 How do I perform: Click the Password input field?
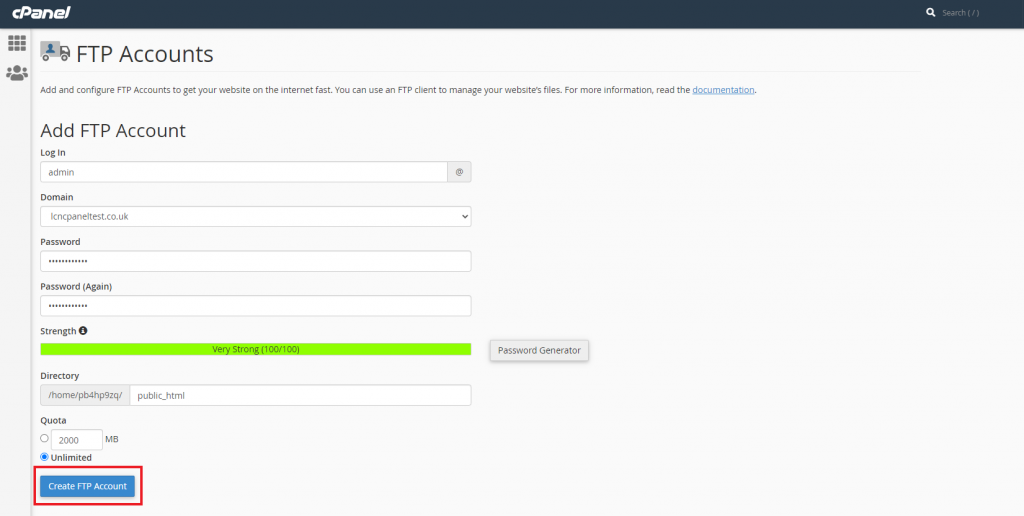point(256,261)
